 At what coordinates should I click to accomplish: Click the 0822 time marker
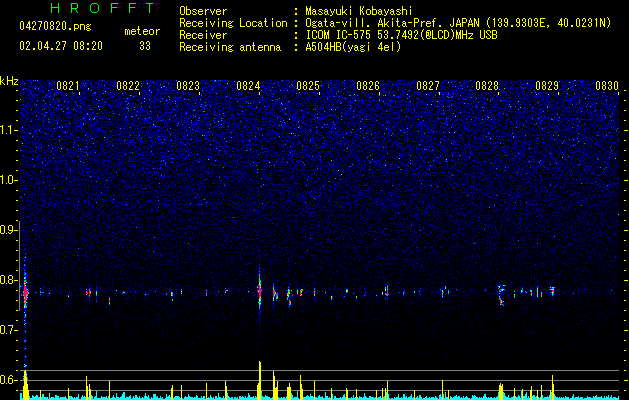click(x=128, y=86)
